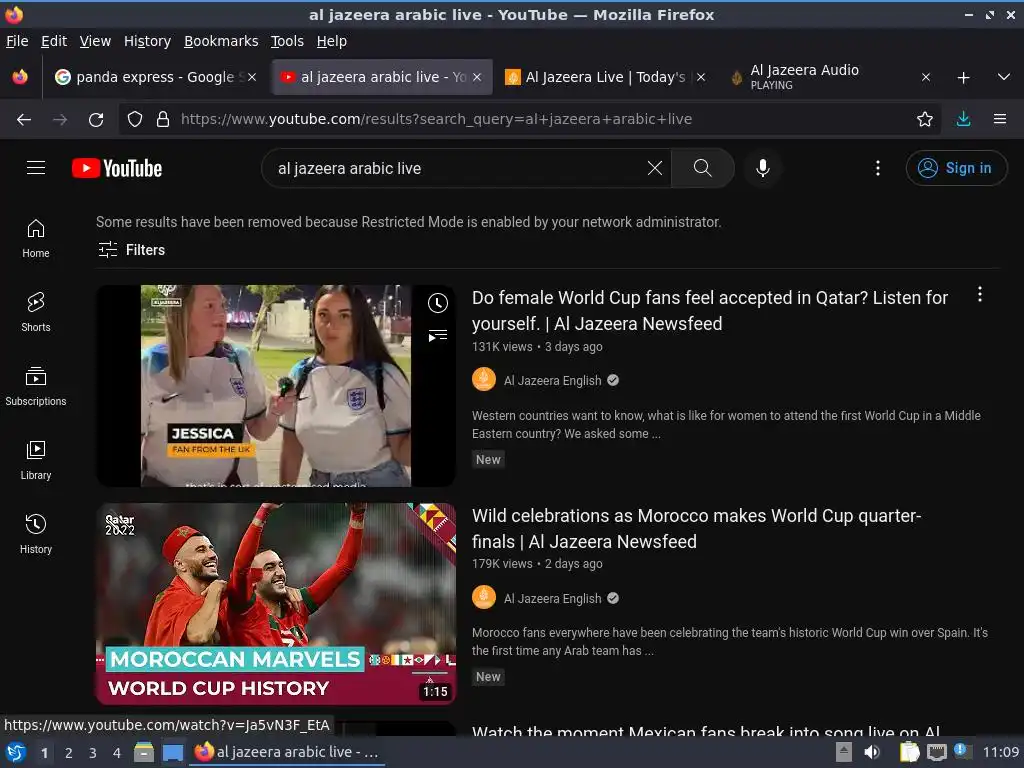Open 'Wild celebrations as Morocco' video title

coord(696,528)
